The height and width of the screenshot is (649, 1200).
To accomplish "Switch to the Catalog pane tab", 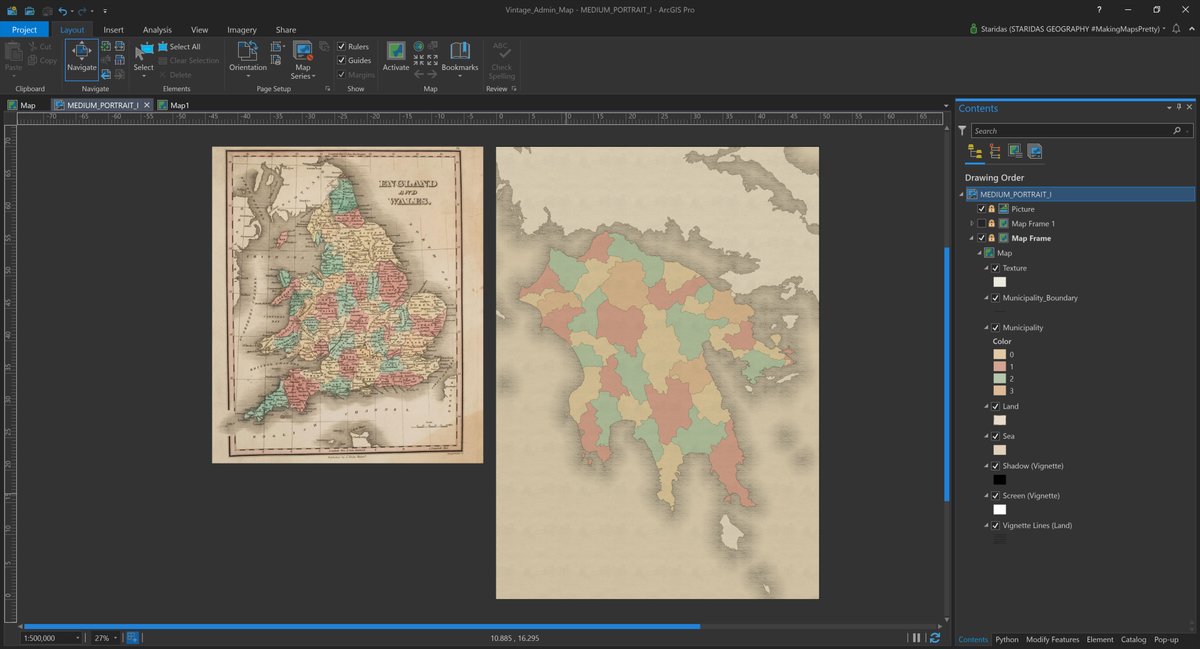I will (x=1133, y=639).
